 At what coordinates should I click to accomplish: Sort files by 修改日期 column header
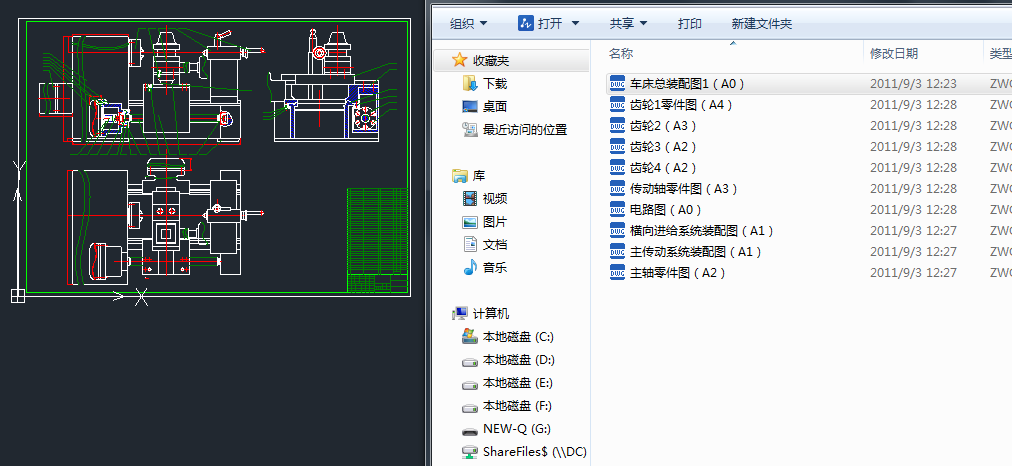(894, 53)
